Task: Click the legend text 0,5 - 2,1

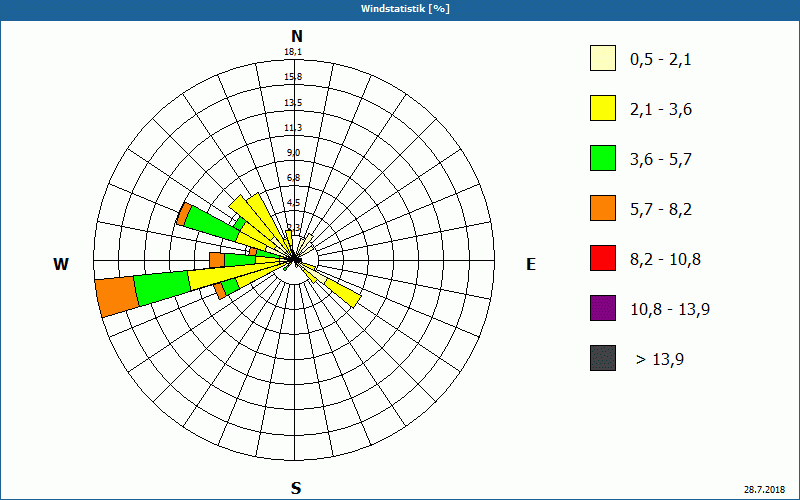Action: point(661,60)
